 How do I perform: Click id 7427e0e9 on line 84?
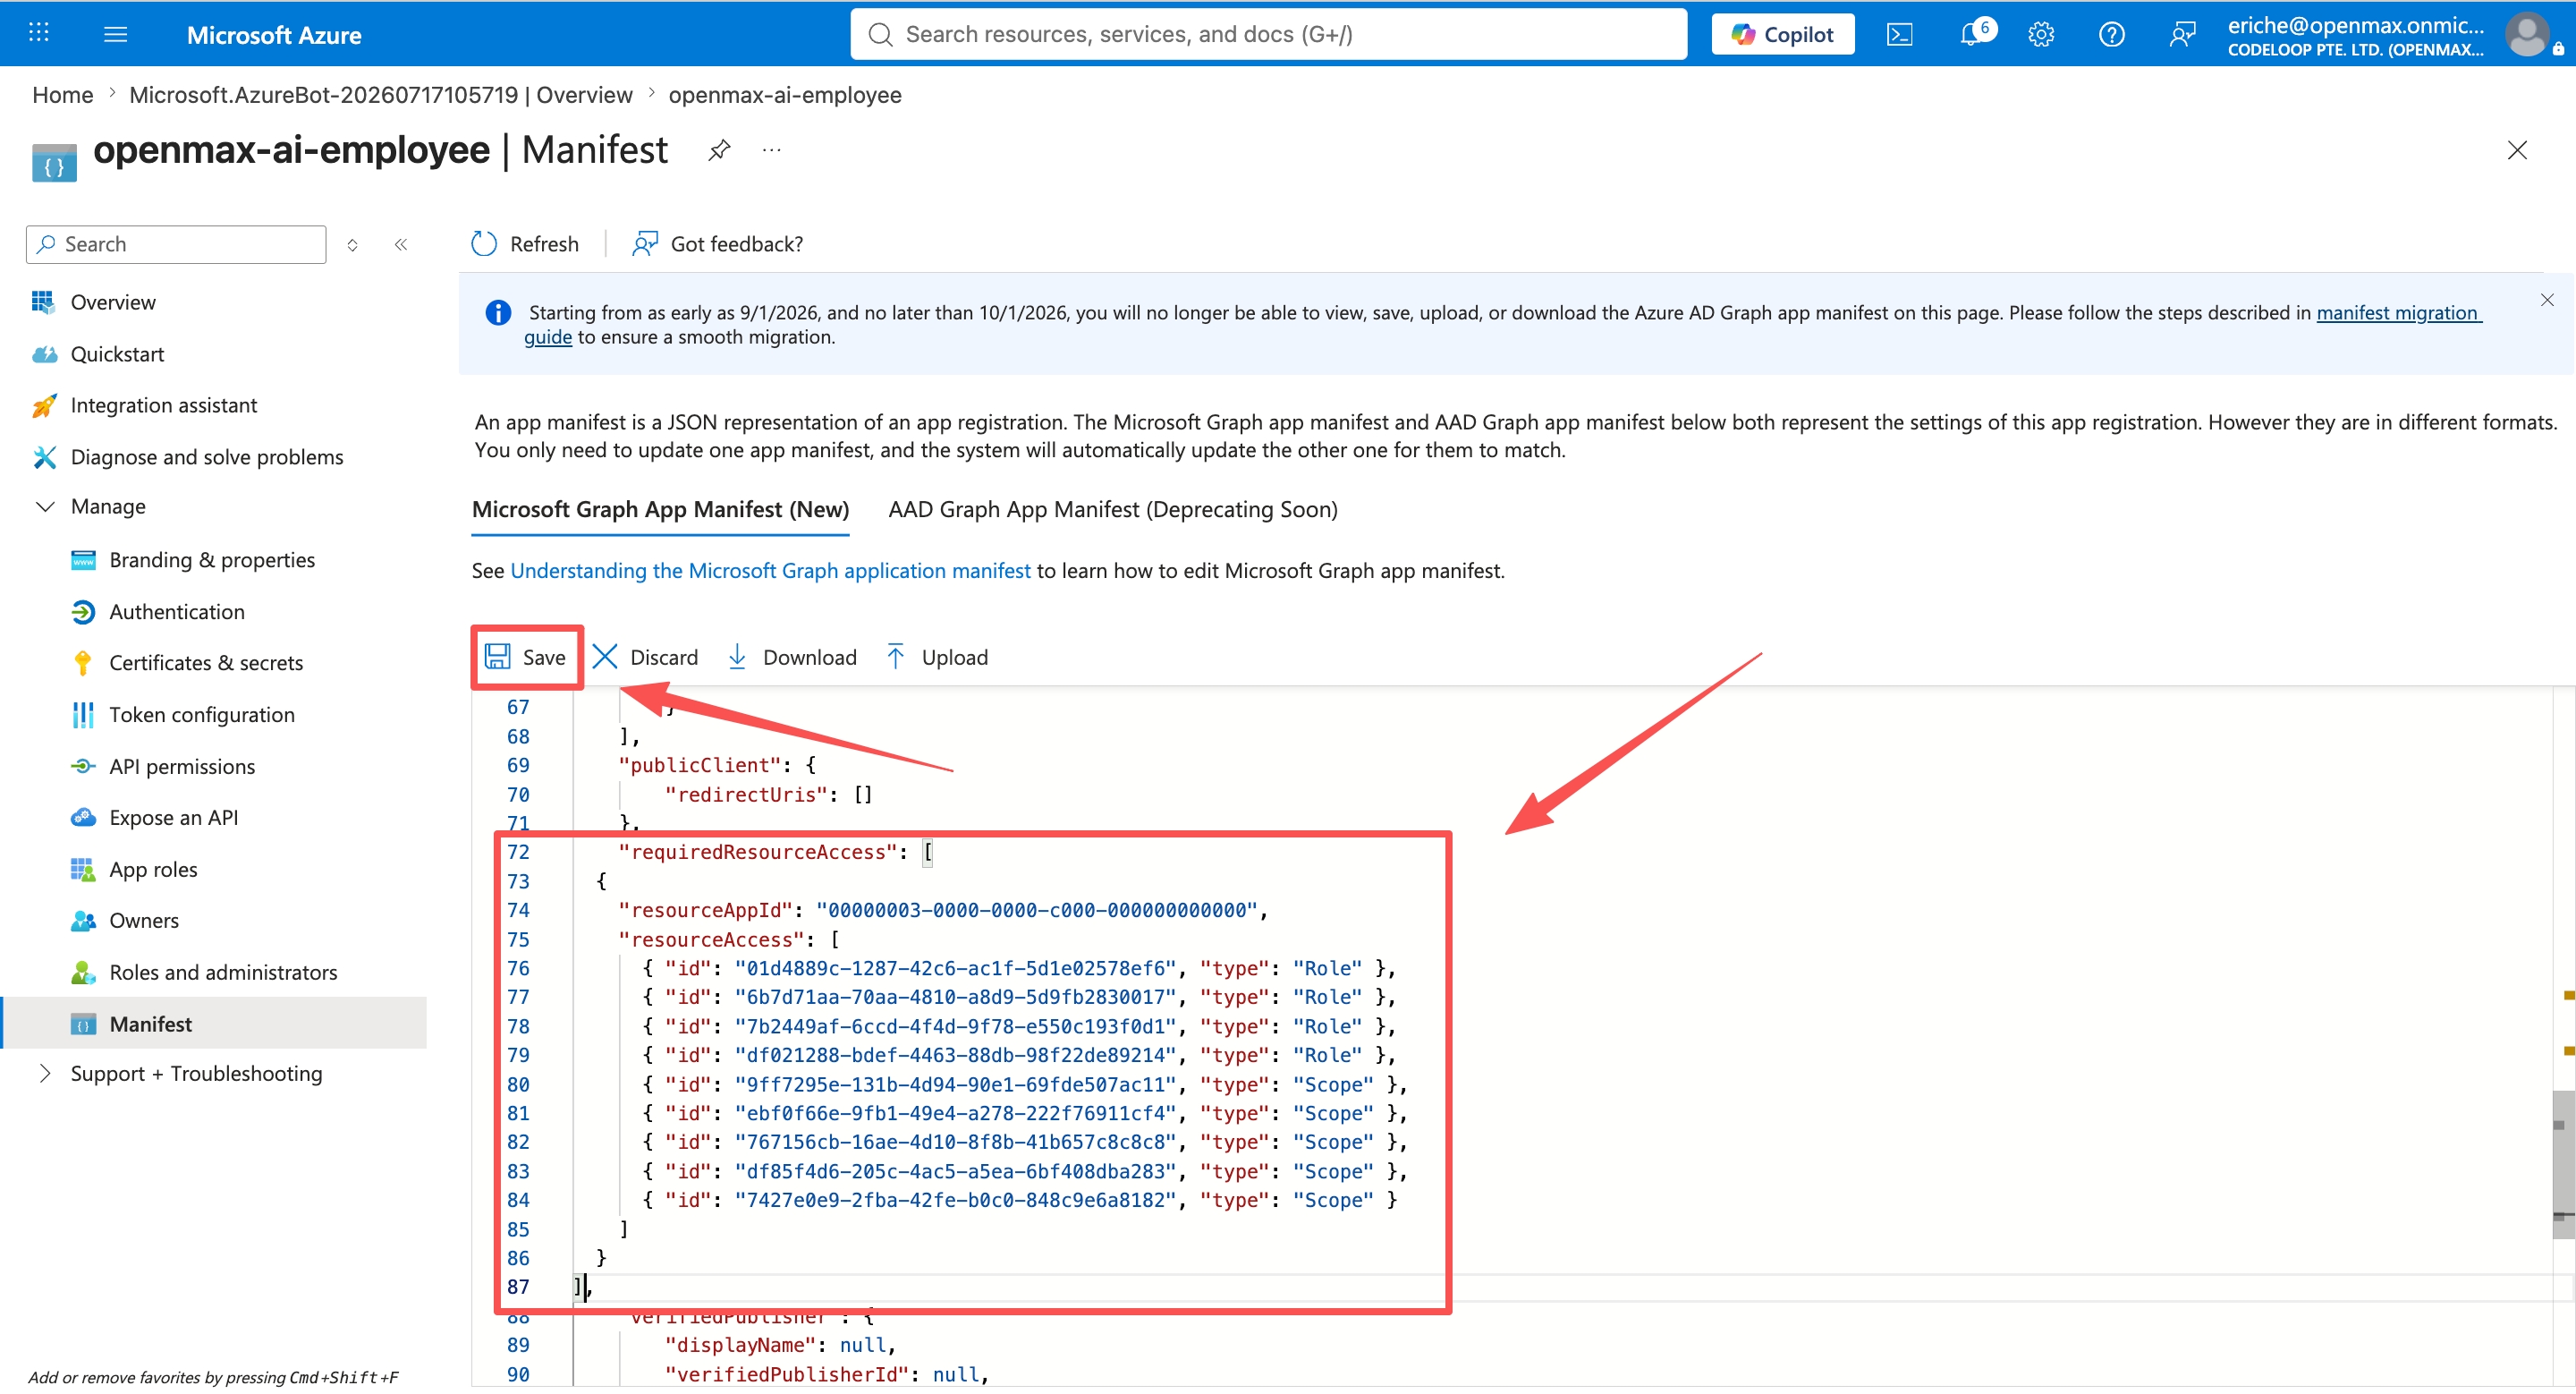(955, 1201)
